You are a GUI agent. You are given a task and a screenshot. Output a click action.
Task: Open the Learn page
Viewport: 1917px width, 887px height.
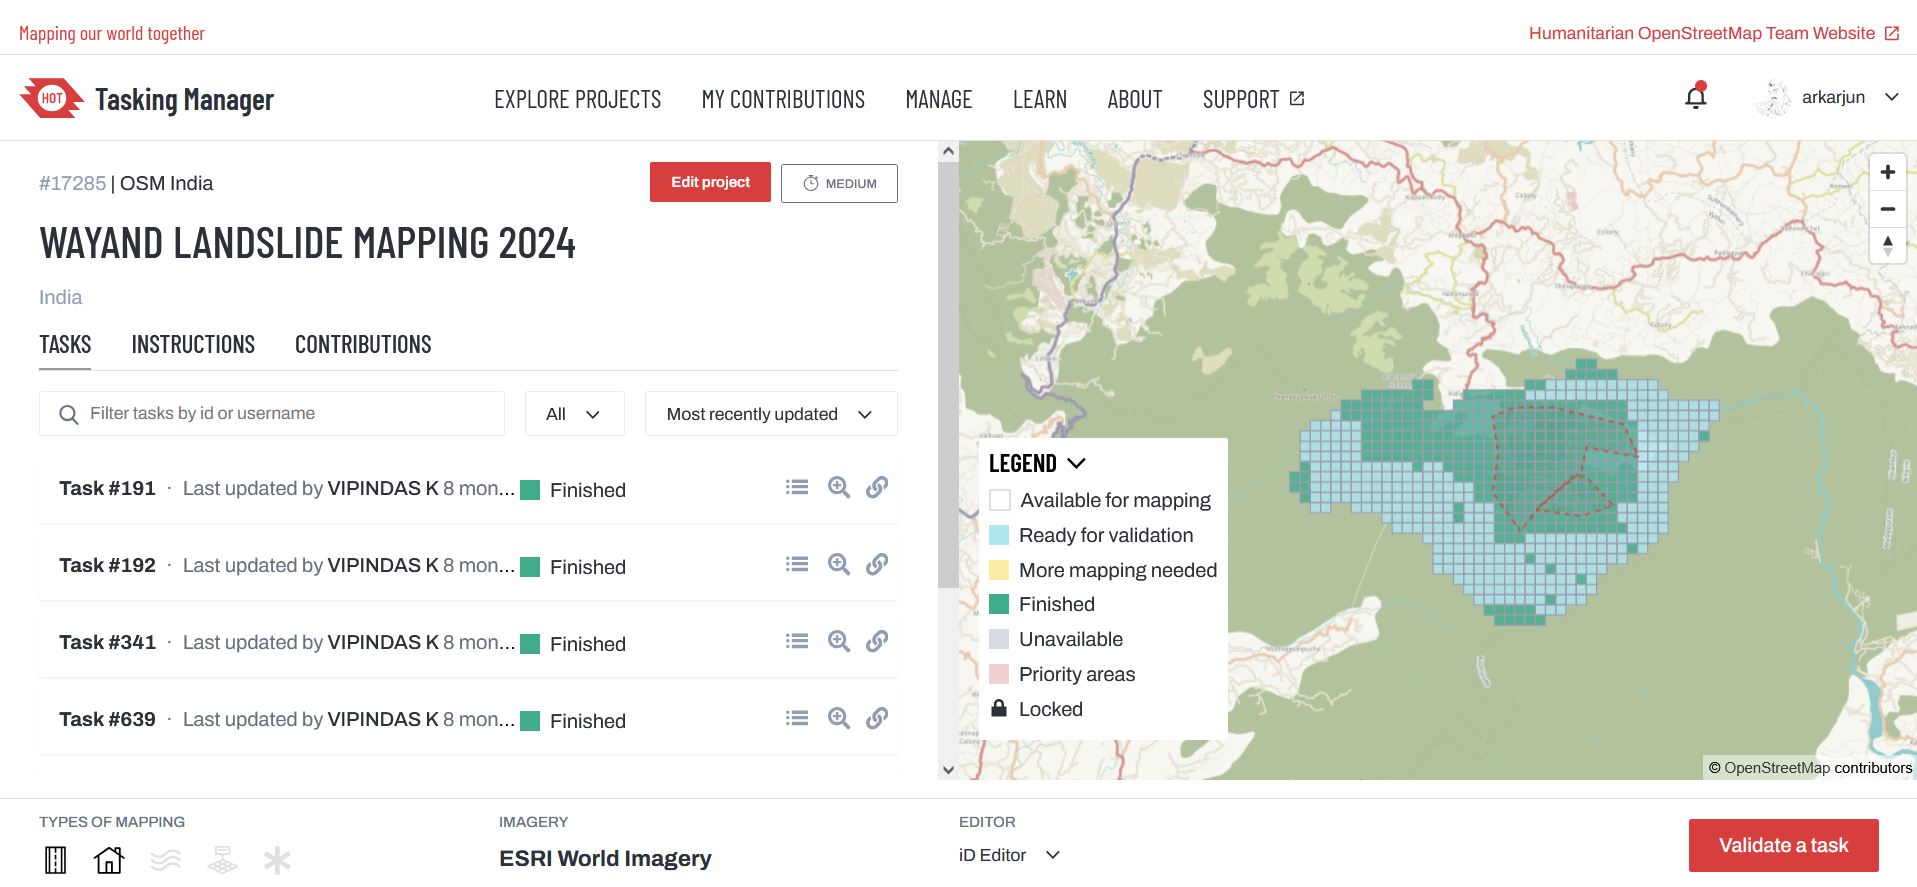1039,99
